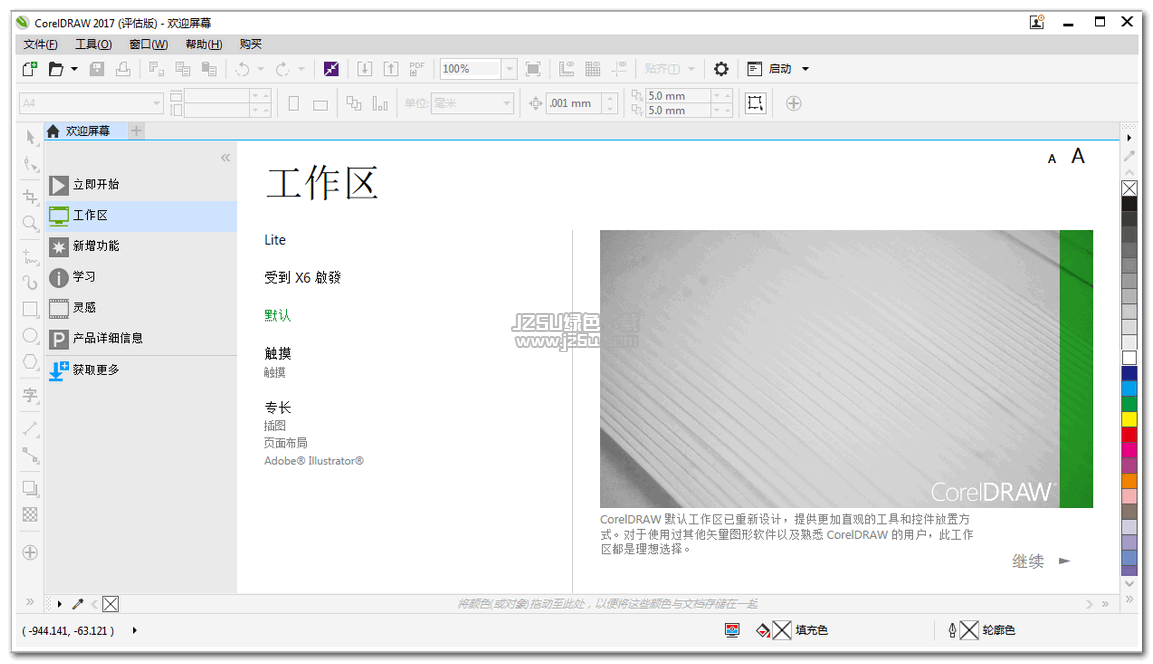Screen dimensions: 1153x664
Task: Click the home icon on Welcome tab
Action: (x=53, y=131)
